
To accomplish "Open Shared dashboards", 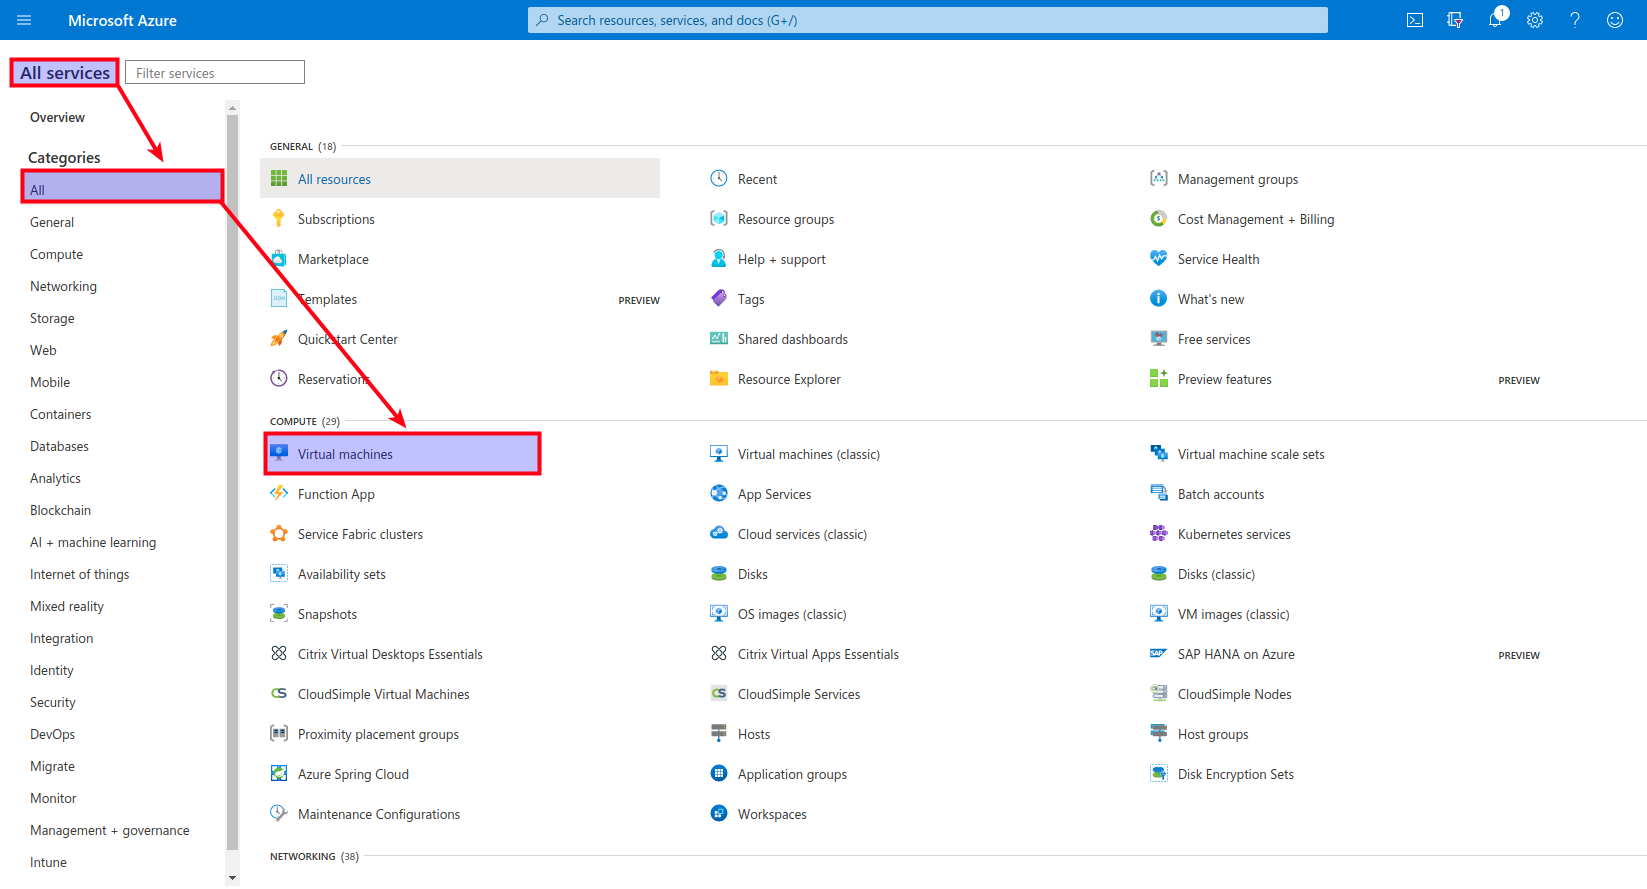I will tap(793, 339).
